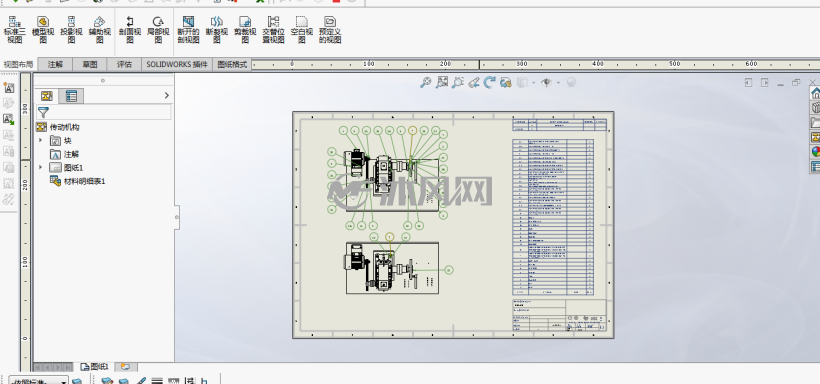Expand the manager panel tabs chevron
The height and width of the screenshot is (384, 820).
coord(167,95)
